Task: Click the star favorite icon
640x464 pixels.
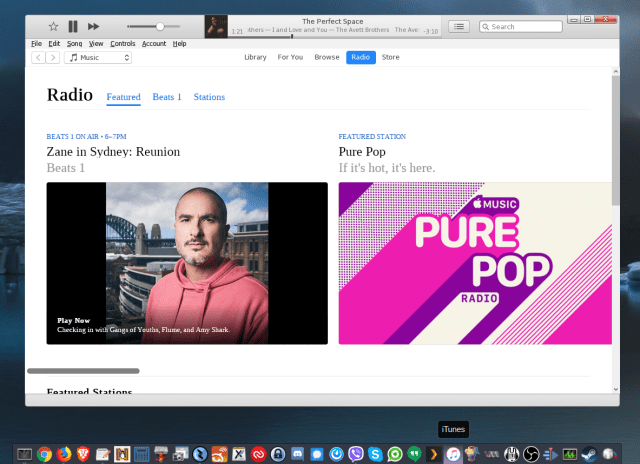Action: click(x=53, y=26)
